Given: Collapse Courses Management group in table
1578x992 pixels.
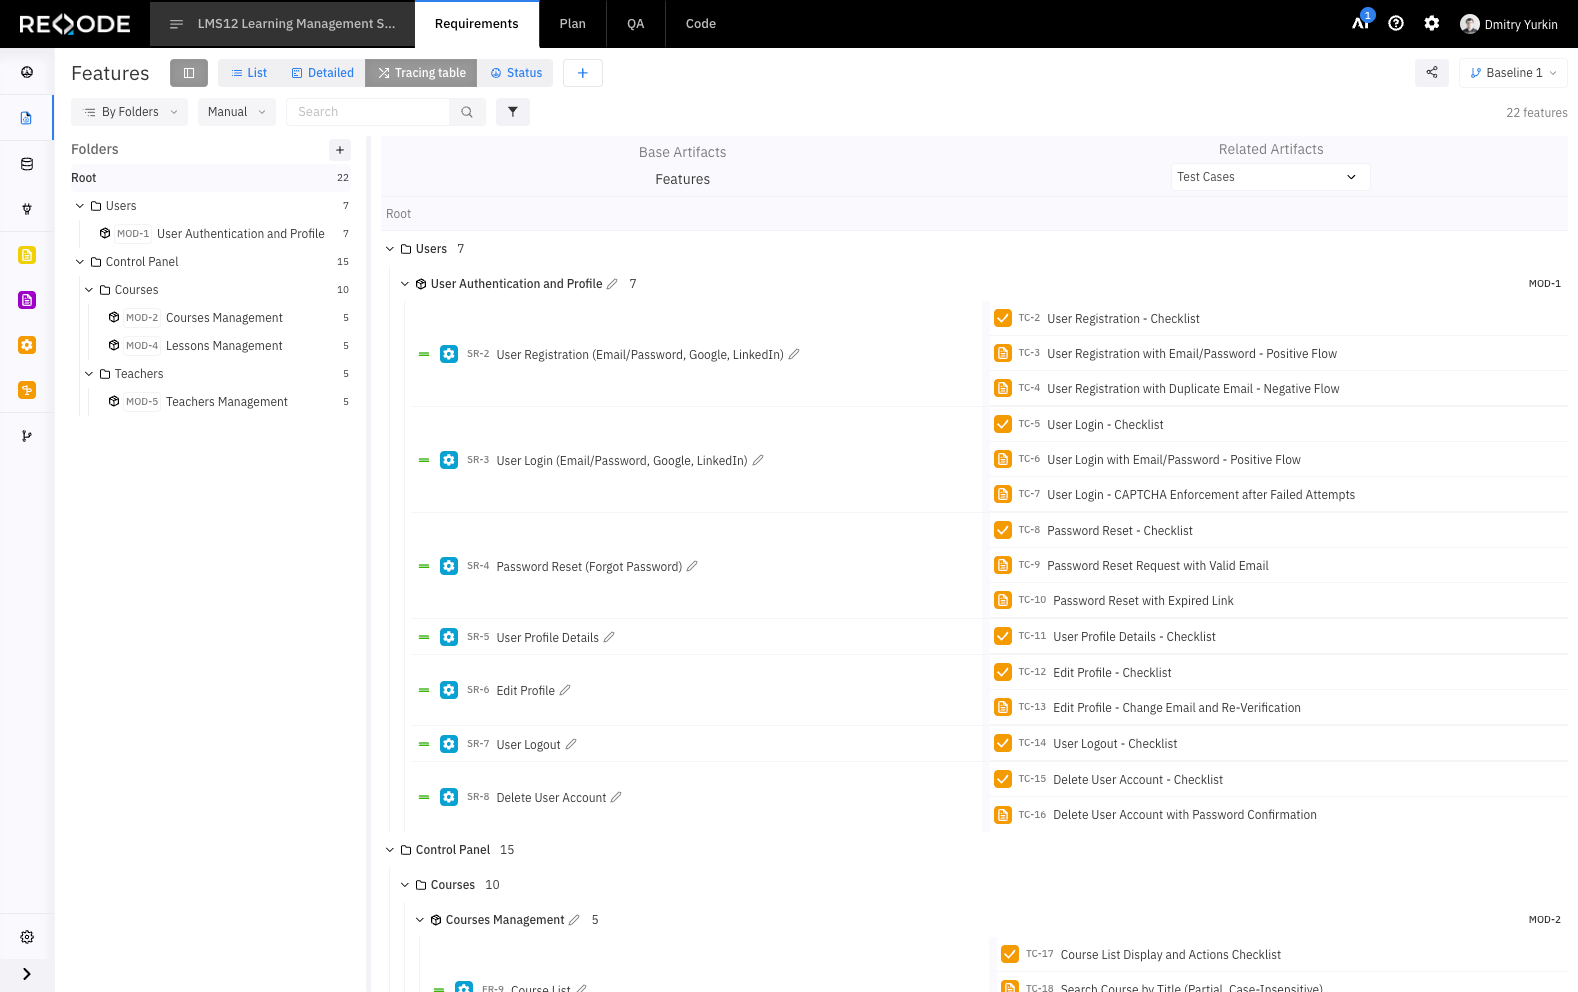Looking at the screenshot, I should click(420, 920).
